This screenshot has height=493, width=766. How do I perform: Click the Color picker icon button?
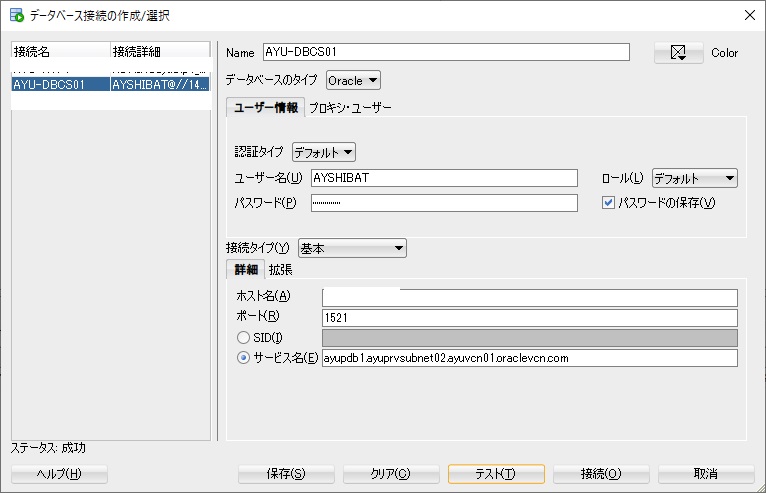pyautogui.click(x=678, y=52)
